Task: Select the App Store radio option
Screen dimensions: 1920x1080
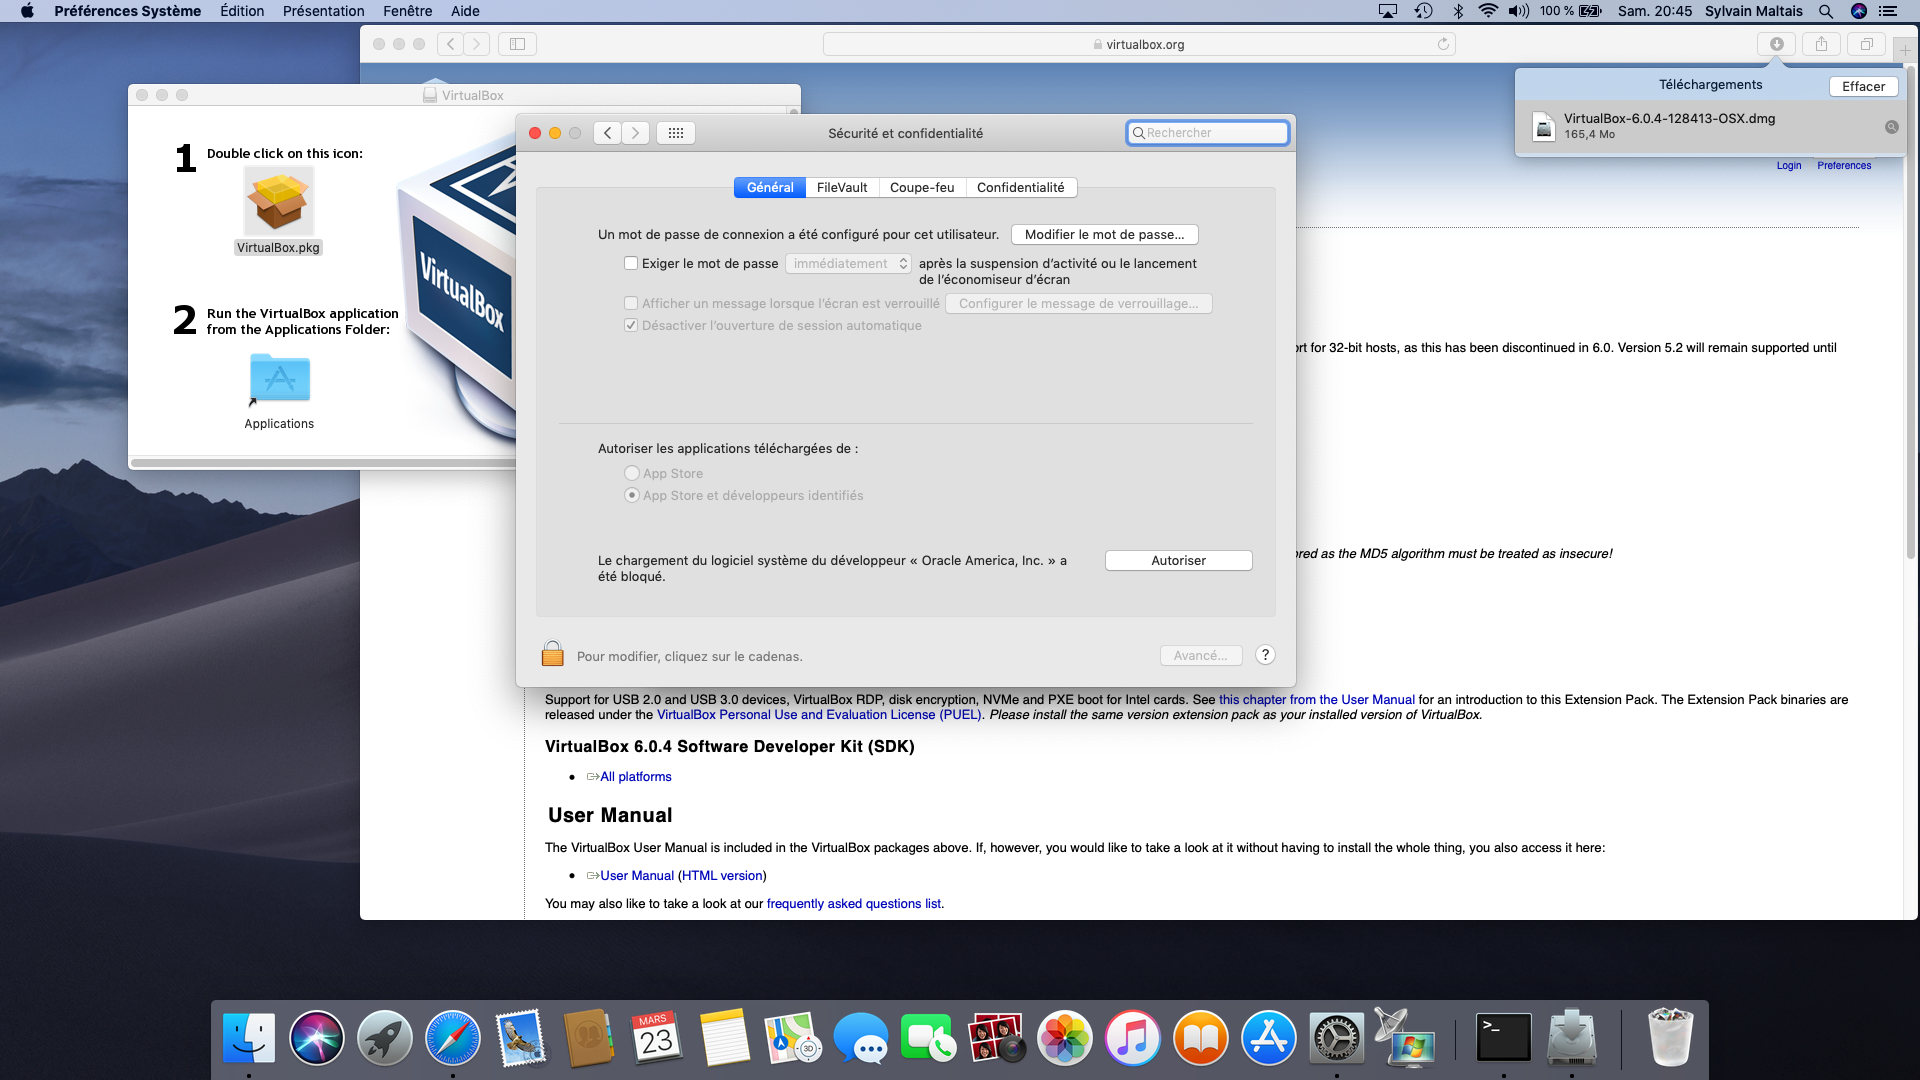Action: tap(632, 473)
